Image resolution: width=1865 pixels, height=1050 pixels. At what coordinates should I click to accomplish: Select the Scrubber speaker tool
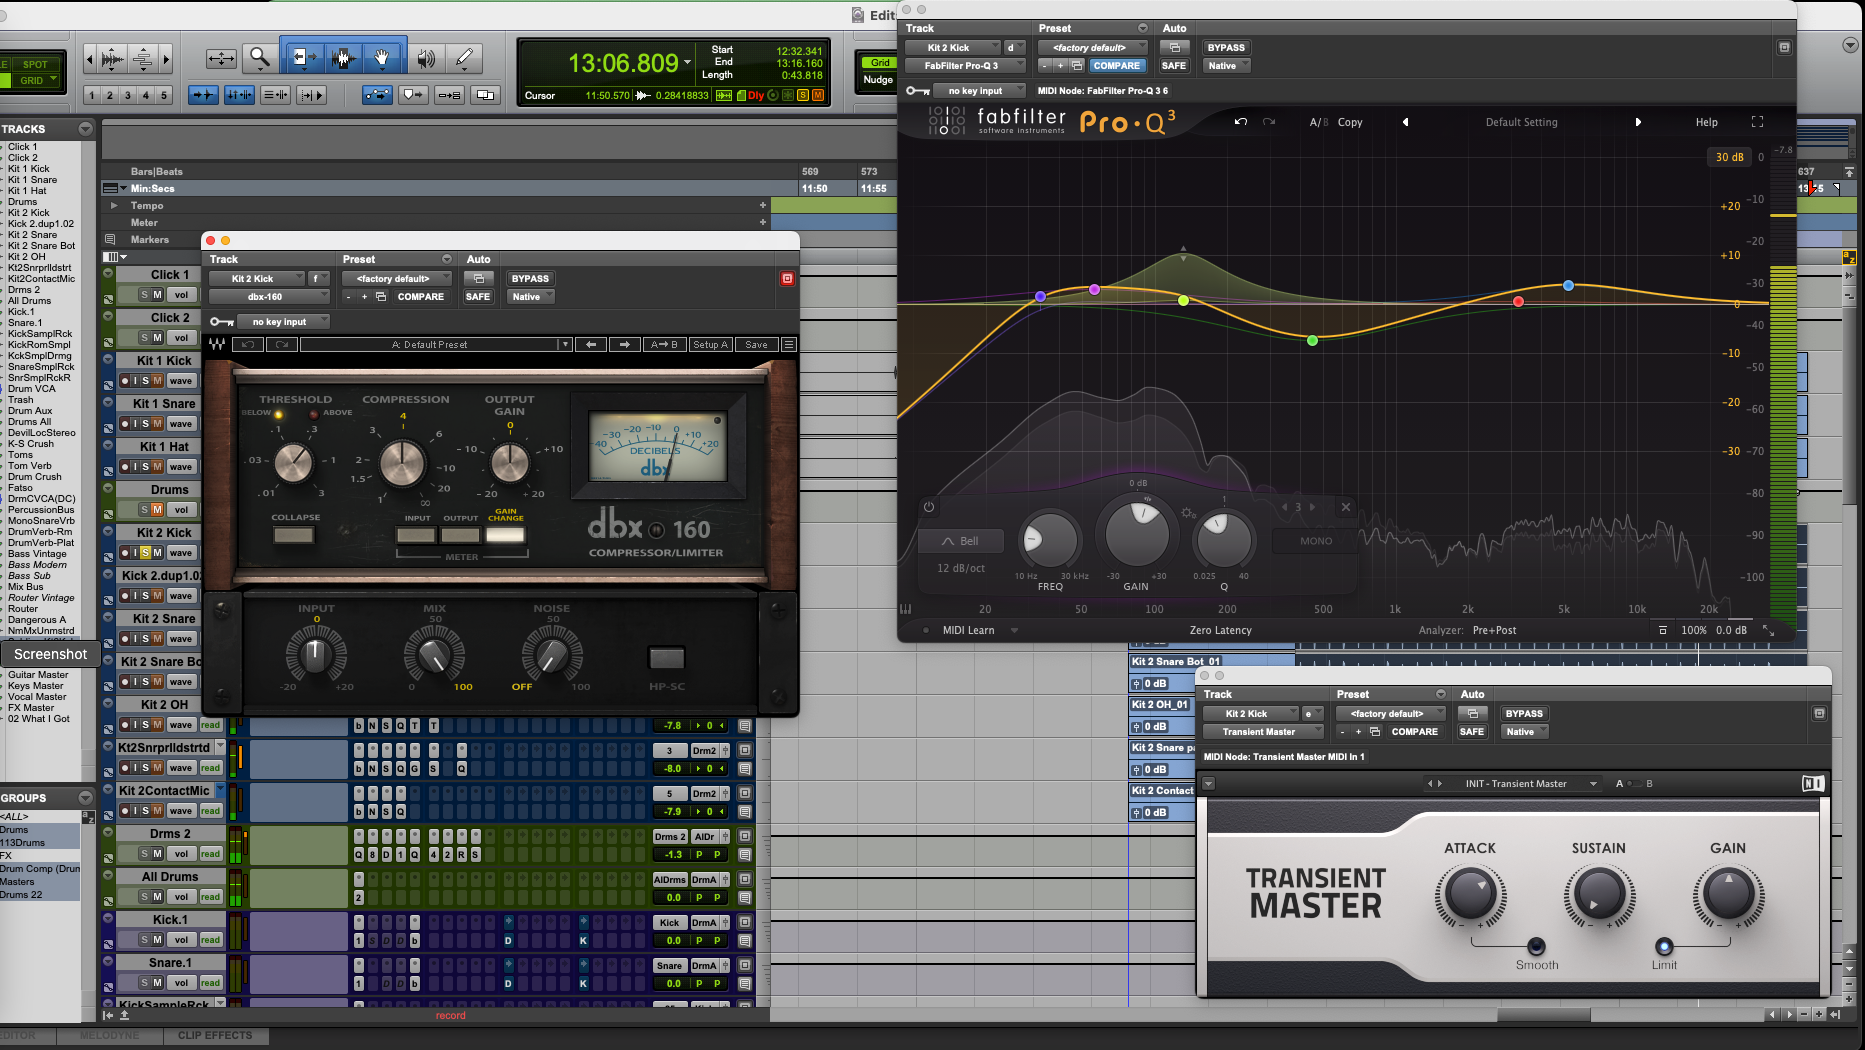(x=426, y=59)
